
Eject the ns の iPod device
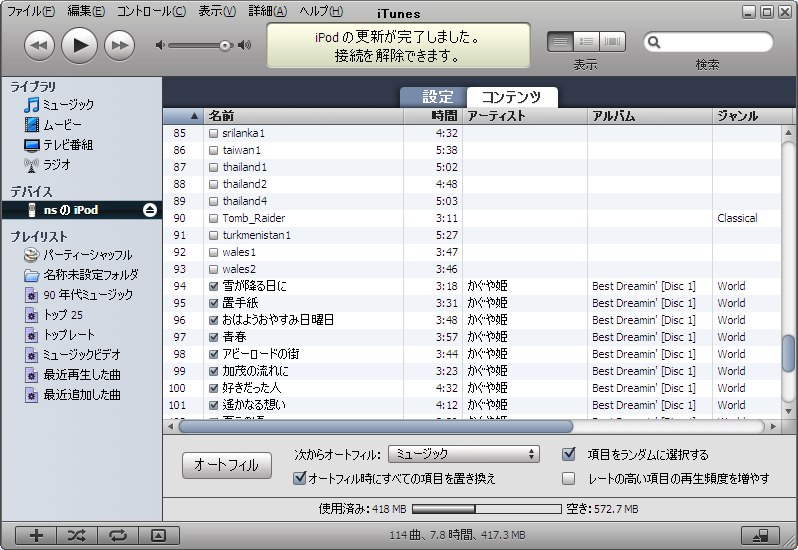coord(150,210)
